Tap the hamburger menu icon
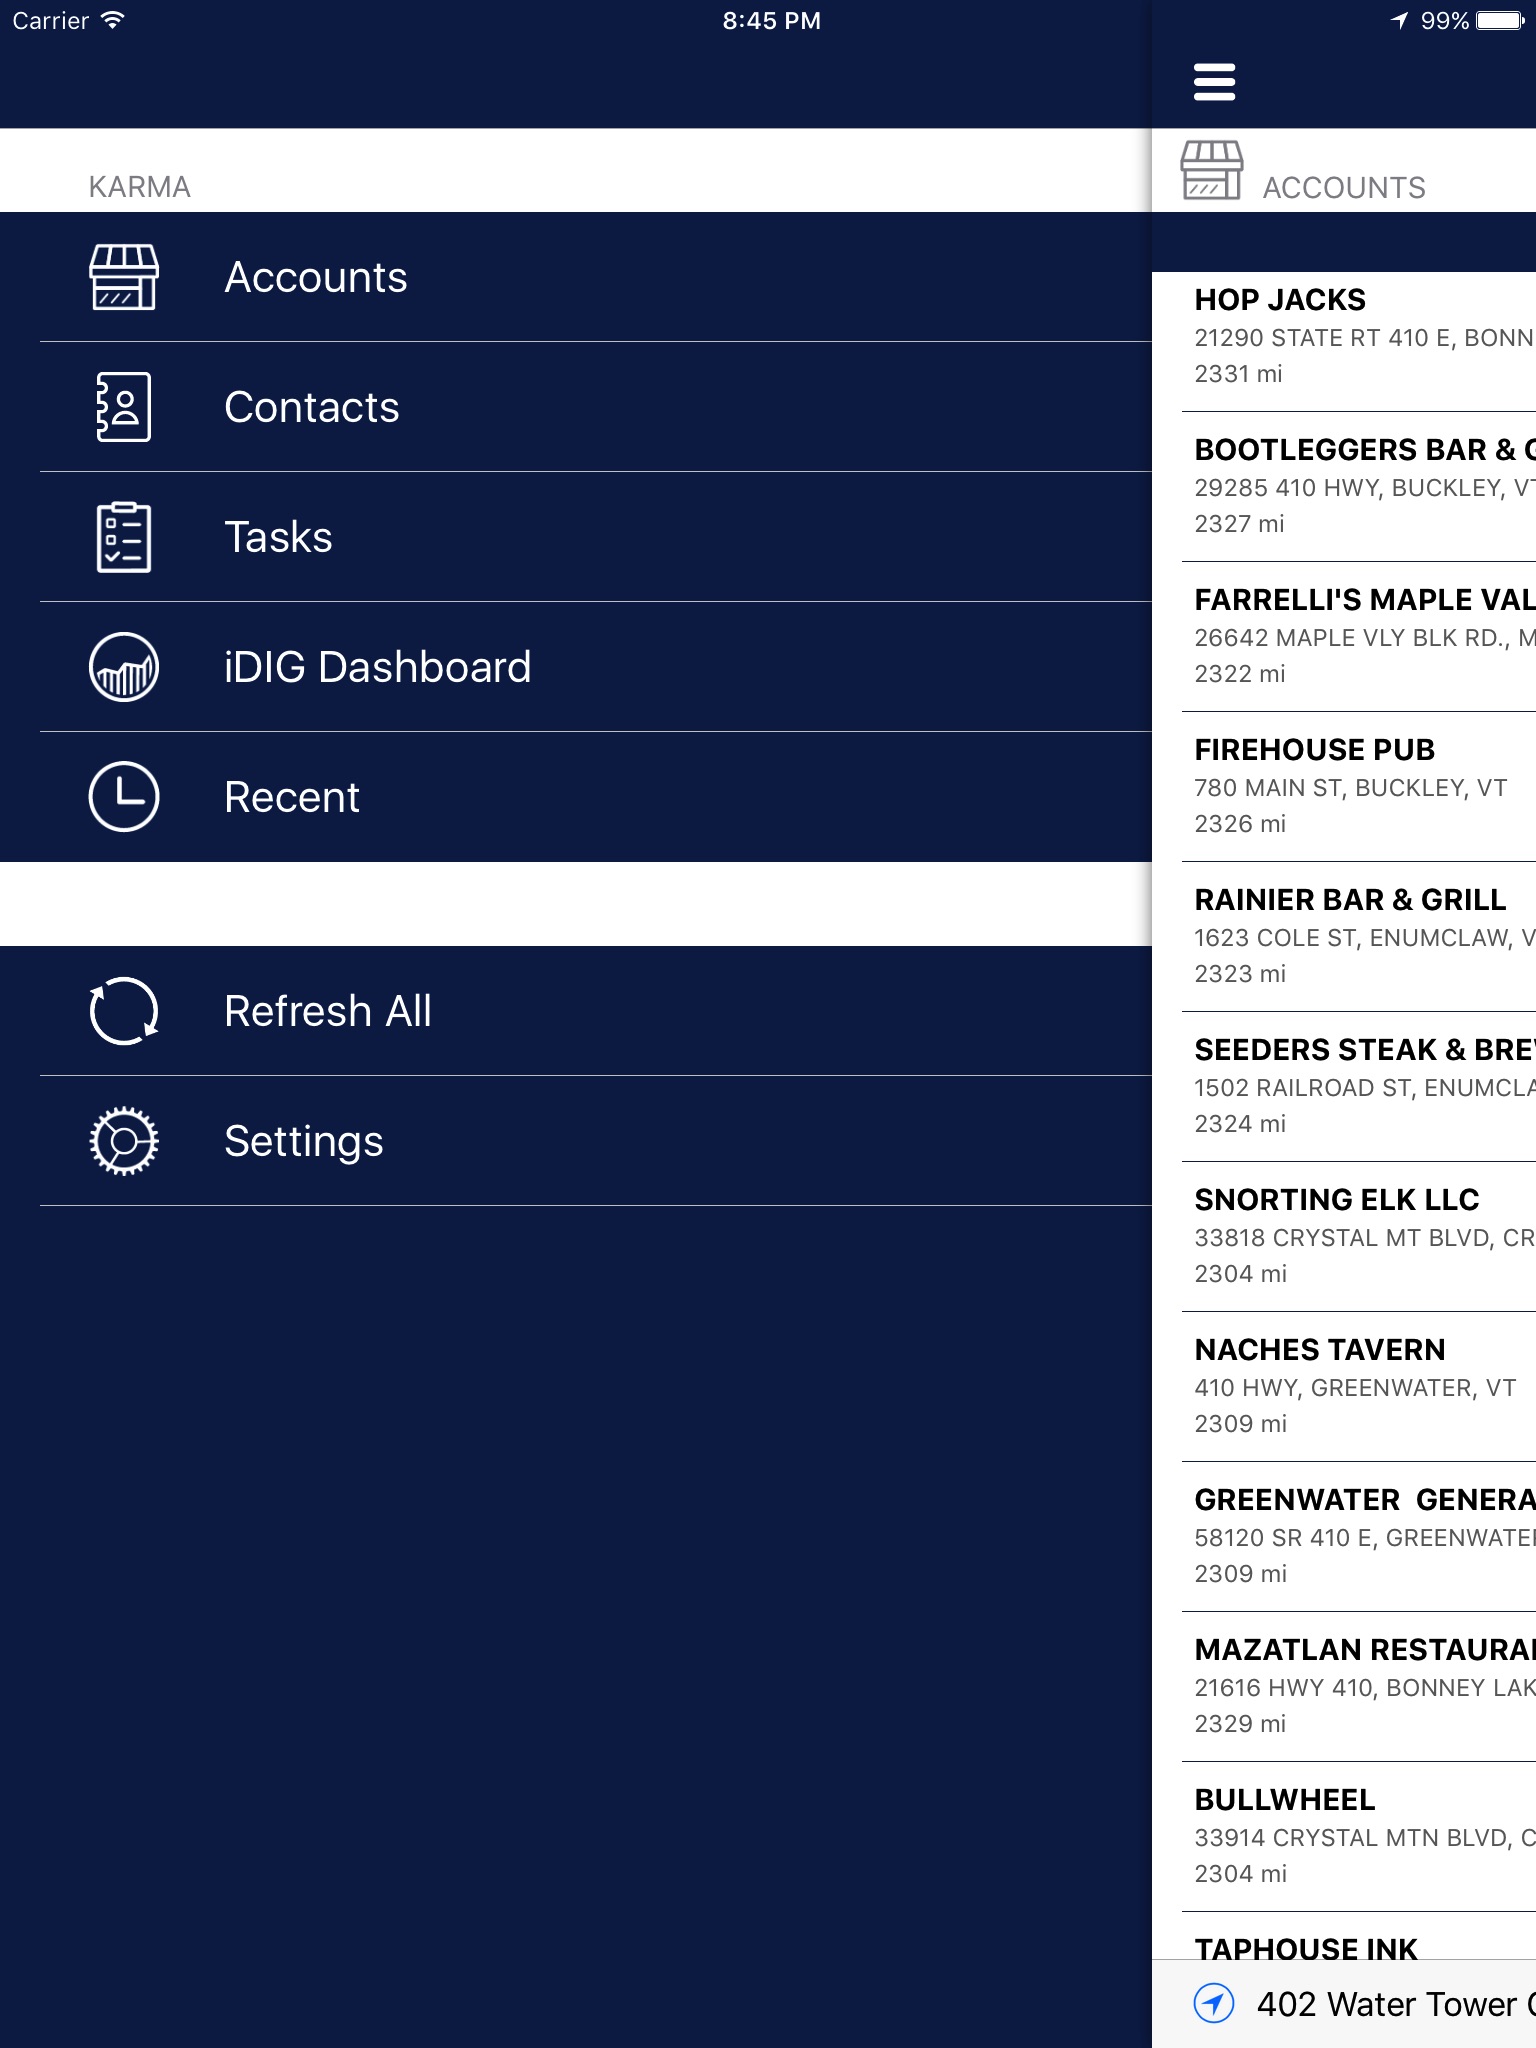The width and height of the screenshot is (1536, 2048). point(1214,82)
